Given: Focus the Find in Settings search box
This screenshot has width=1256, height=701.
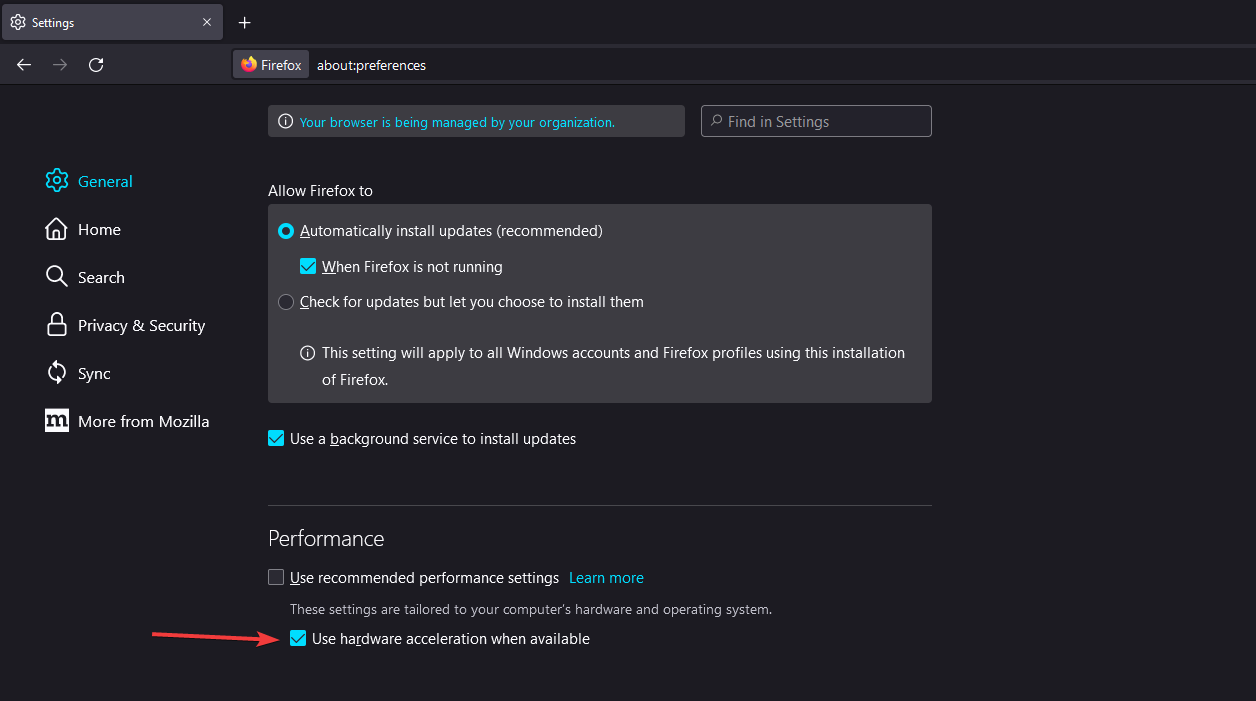Looking at the screenshot, I should 816,121.
